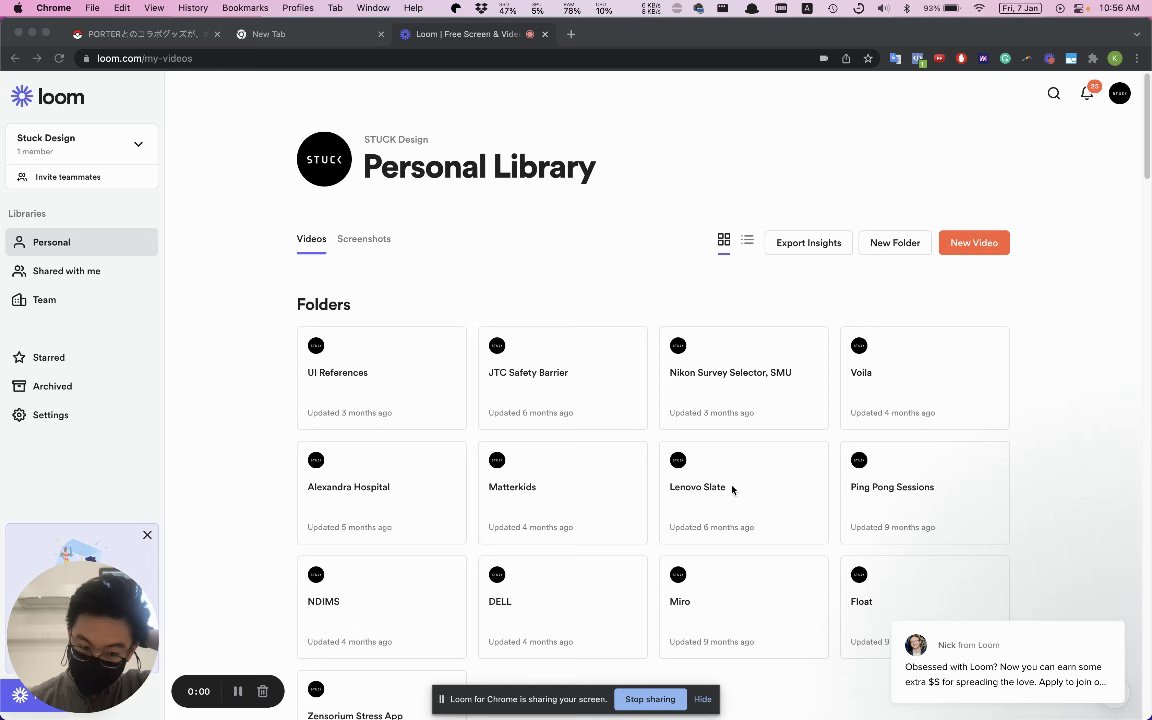The height and width of the screenshot is (720, 1152).
Task: Open the DELL folder
Action: (x=563, y=607)
